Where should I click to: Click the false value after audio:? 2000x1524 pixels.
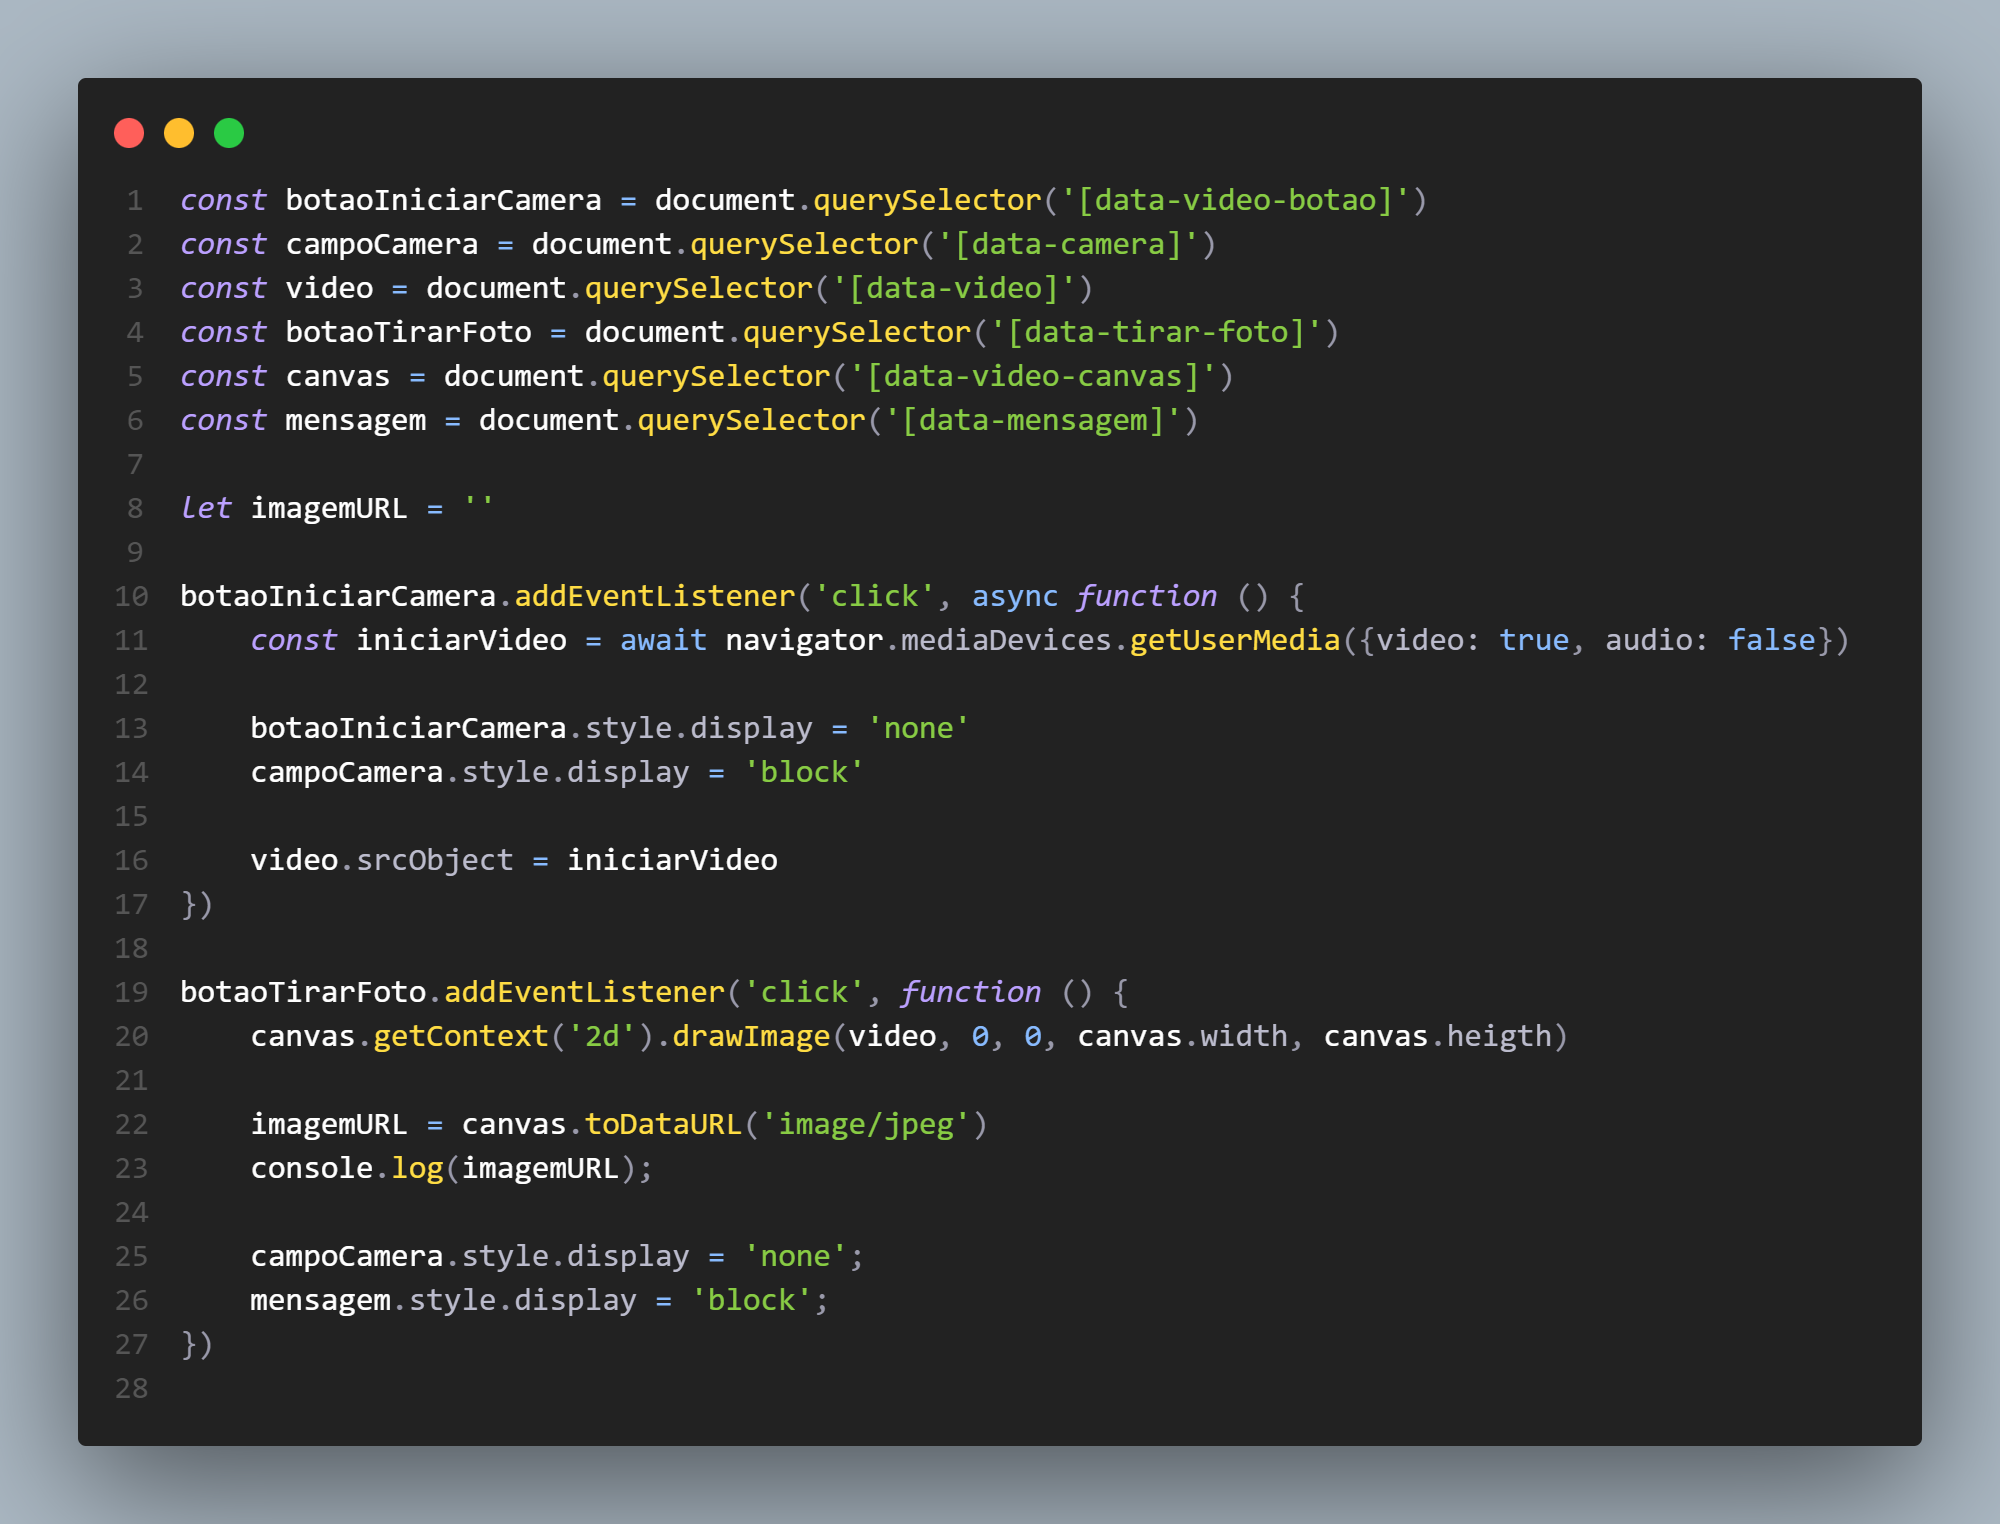click(x=1772, y=640)
